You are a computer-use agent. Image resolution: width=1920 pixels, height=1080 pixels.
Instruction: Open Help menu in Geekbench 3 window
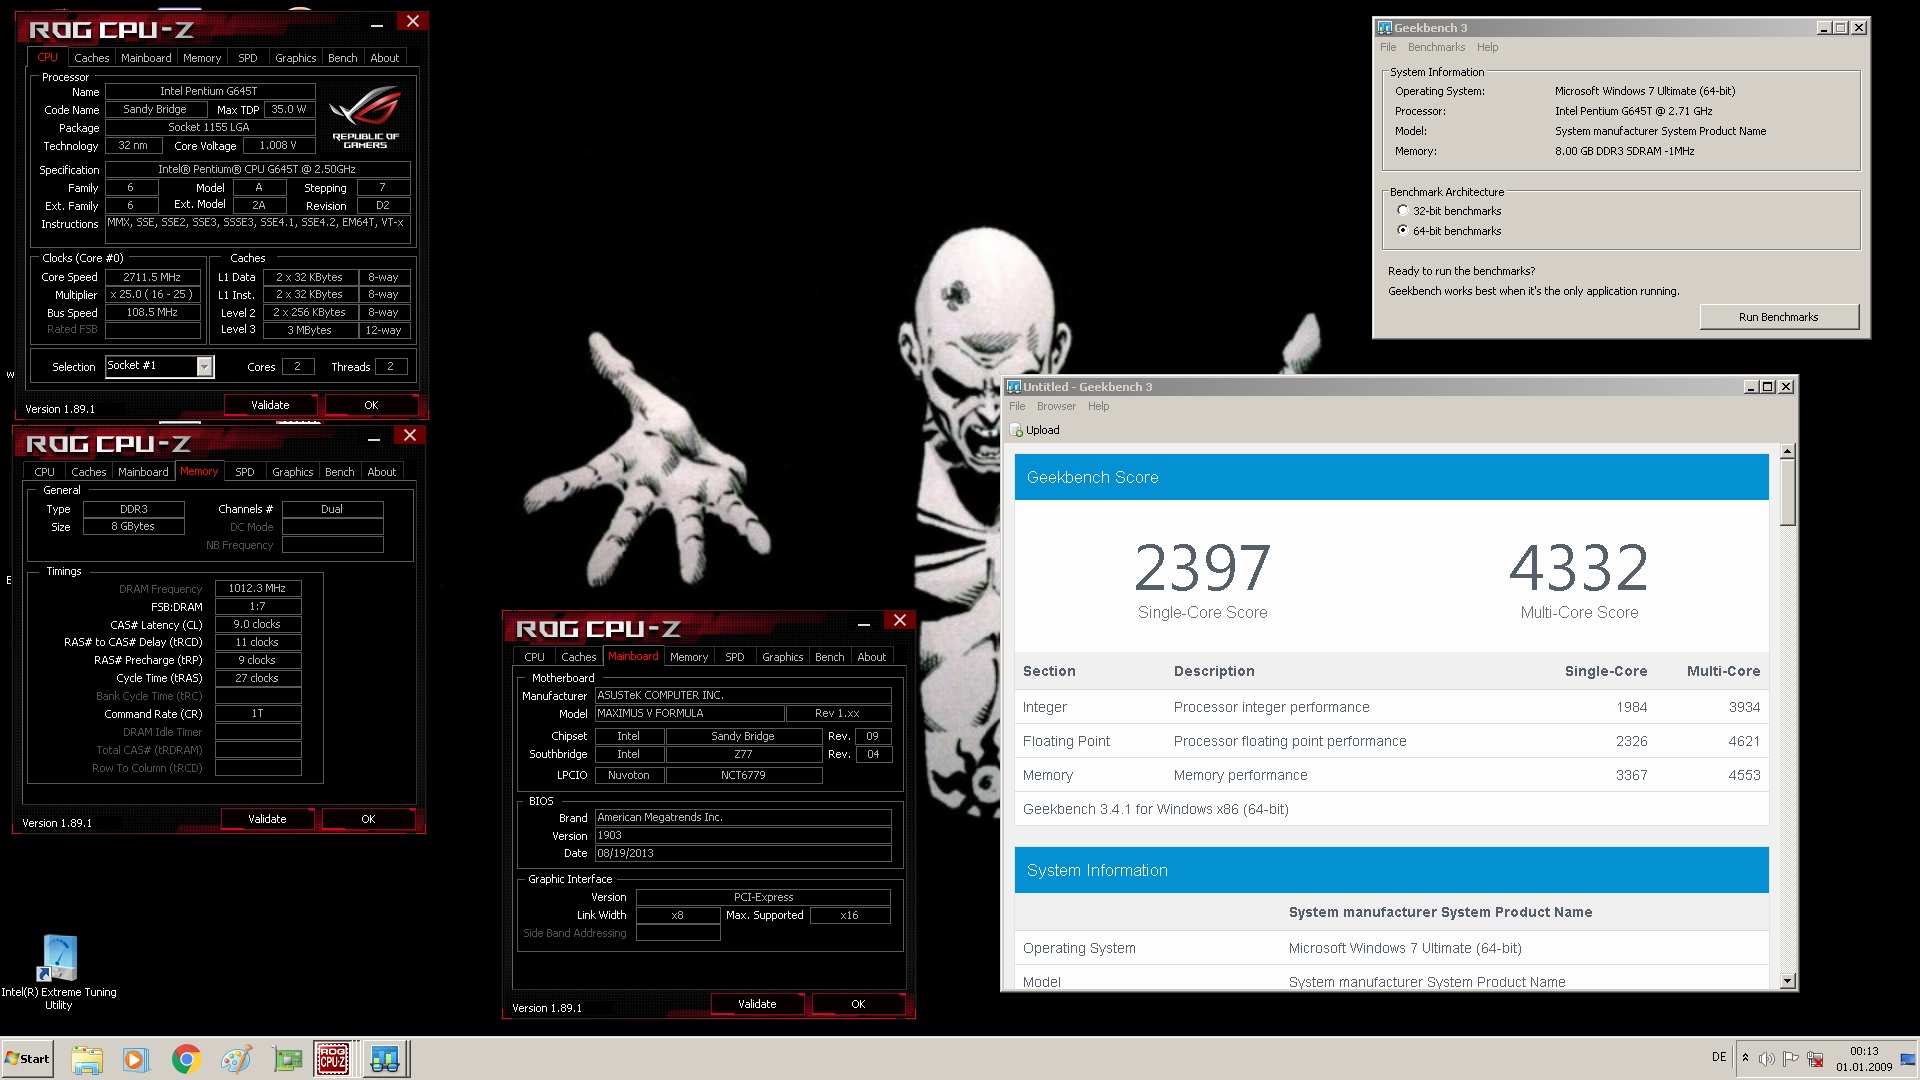(1488, 47)
